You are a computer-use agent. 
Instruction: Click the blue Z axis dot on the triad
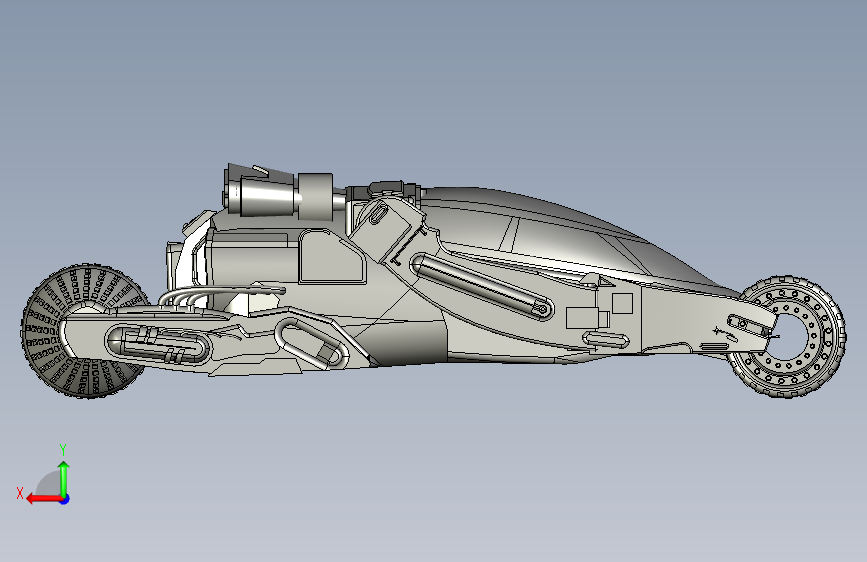coord(65,499)
